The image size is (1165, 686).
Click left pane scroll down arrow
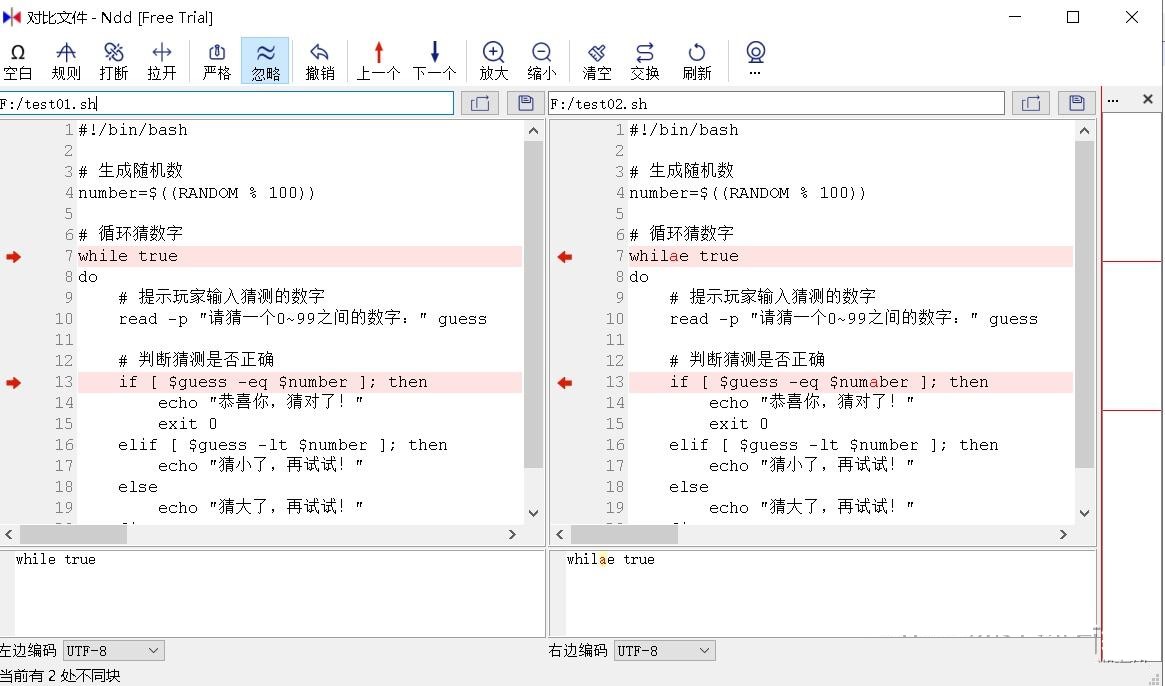[533, 513]
